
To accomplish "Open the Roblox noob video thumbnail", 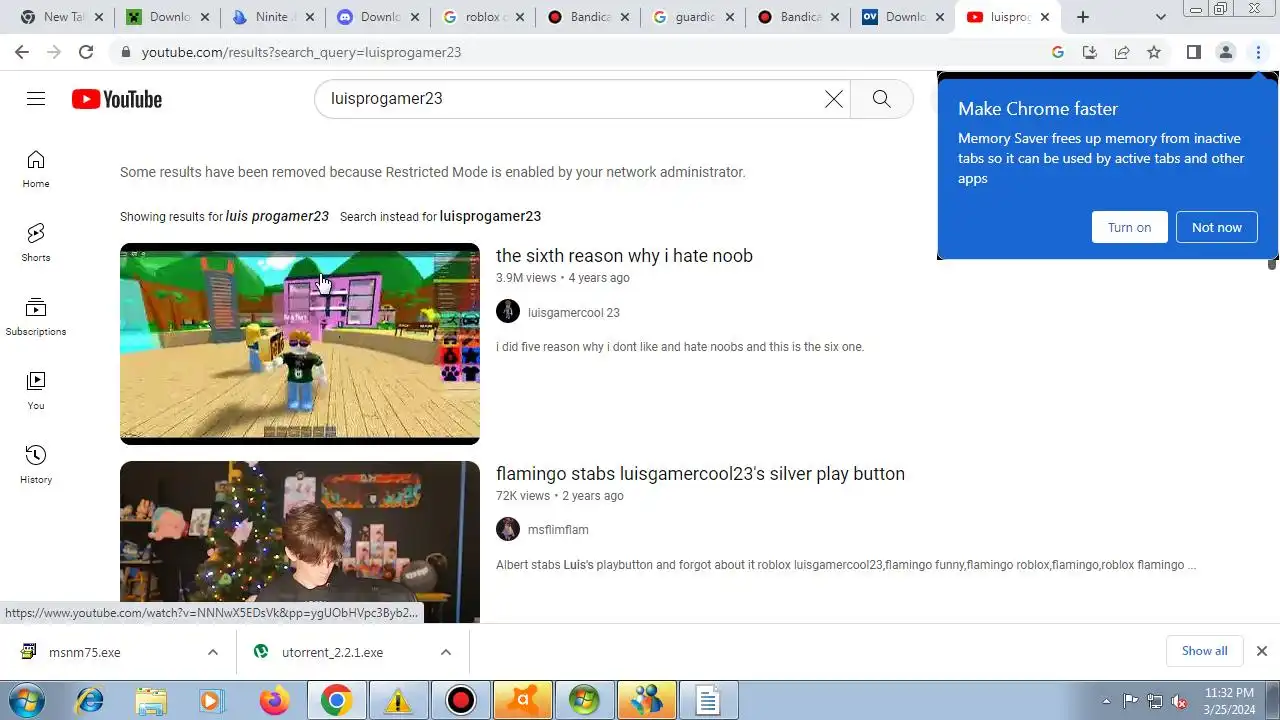I will [300, 344].
